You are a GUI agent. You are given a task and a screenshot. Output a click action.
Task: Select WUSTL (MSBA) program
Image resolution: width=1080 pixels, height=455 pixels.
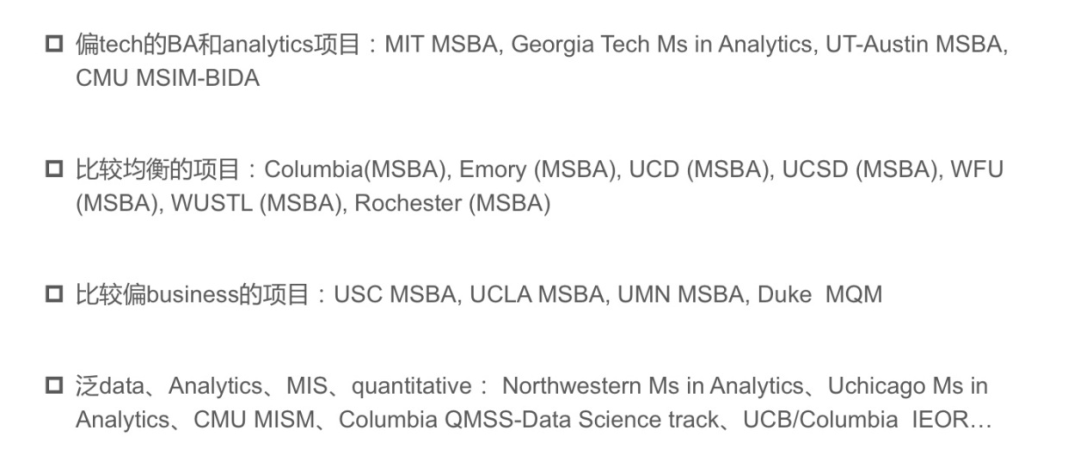[257, 203]
